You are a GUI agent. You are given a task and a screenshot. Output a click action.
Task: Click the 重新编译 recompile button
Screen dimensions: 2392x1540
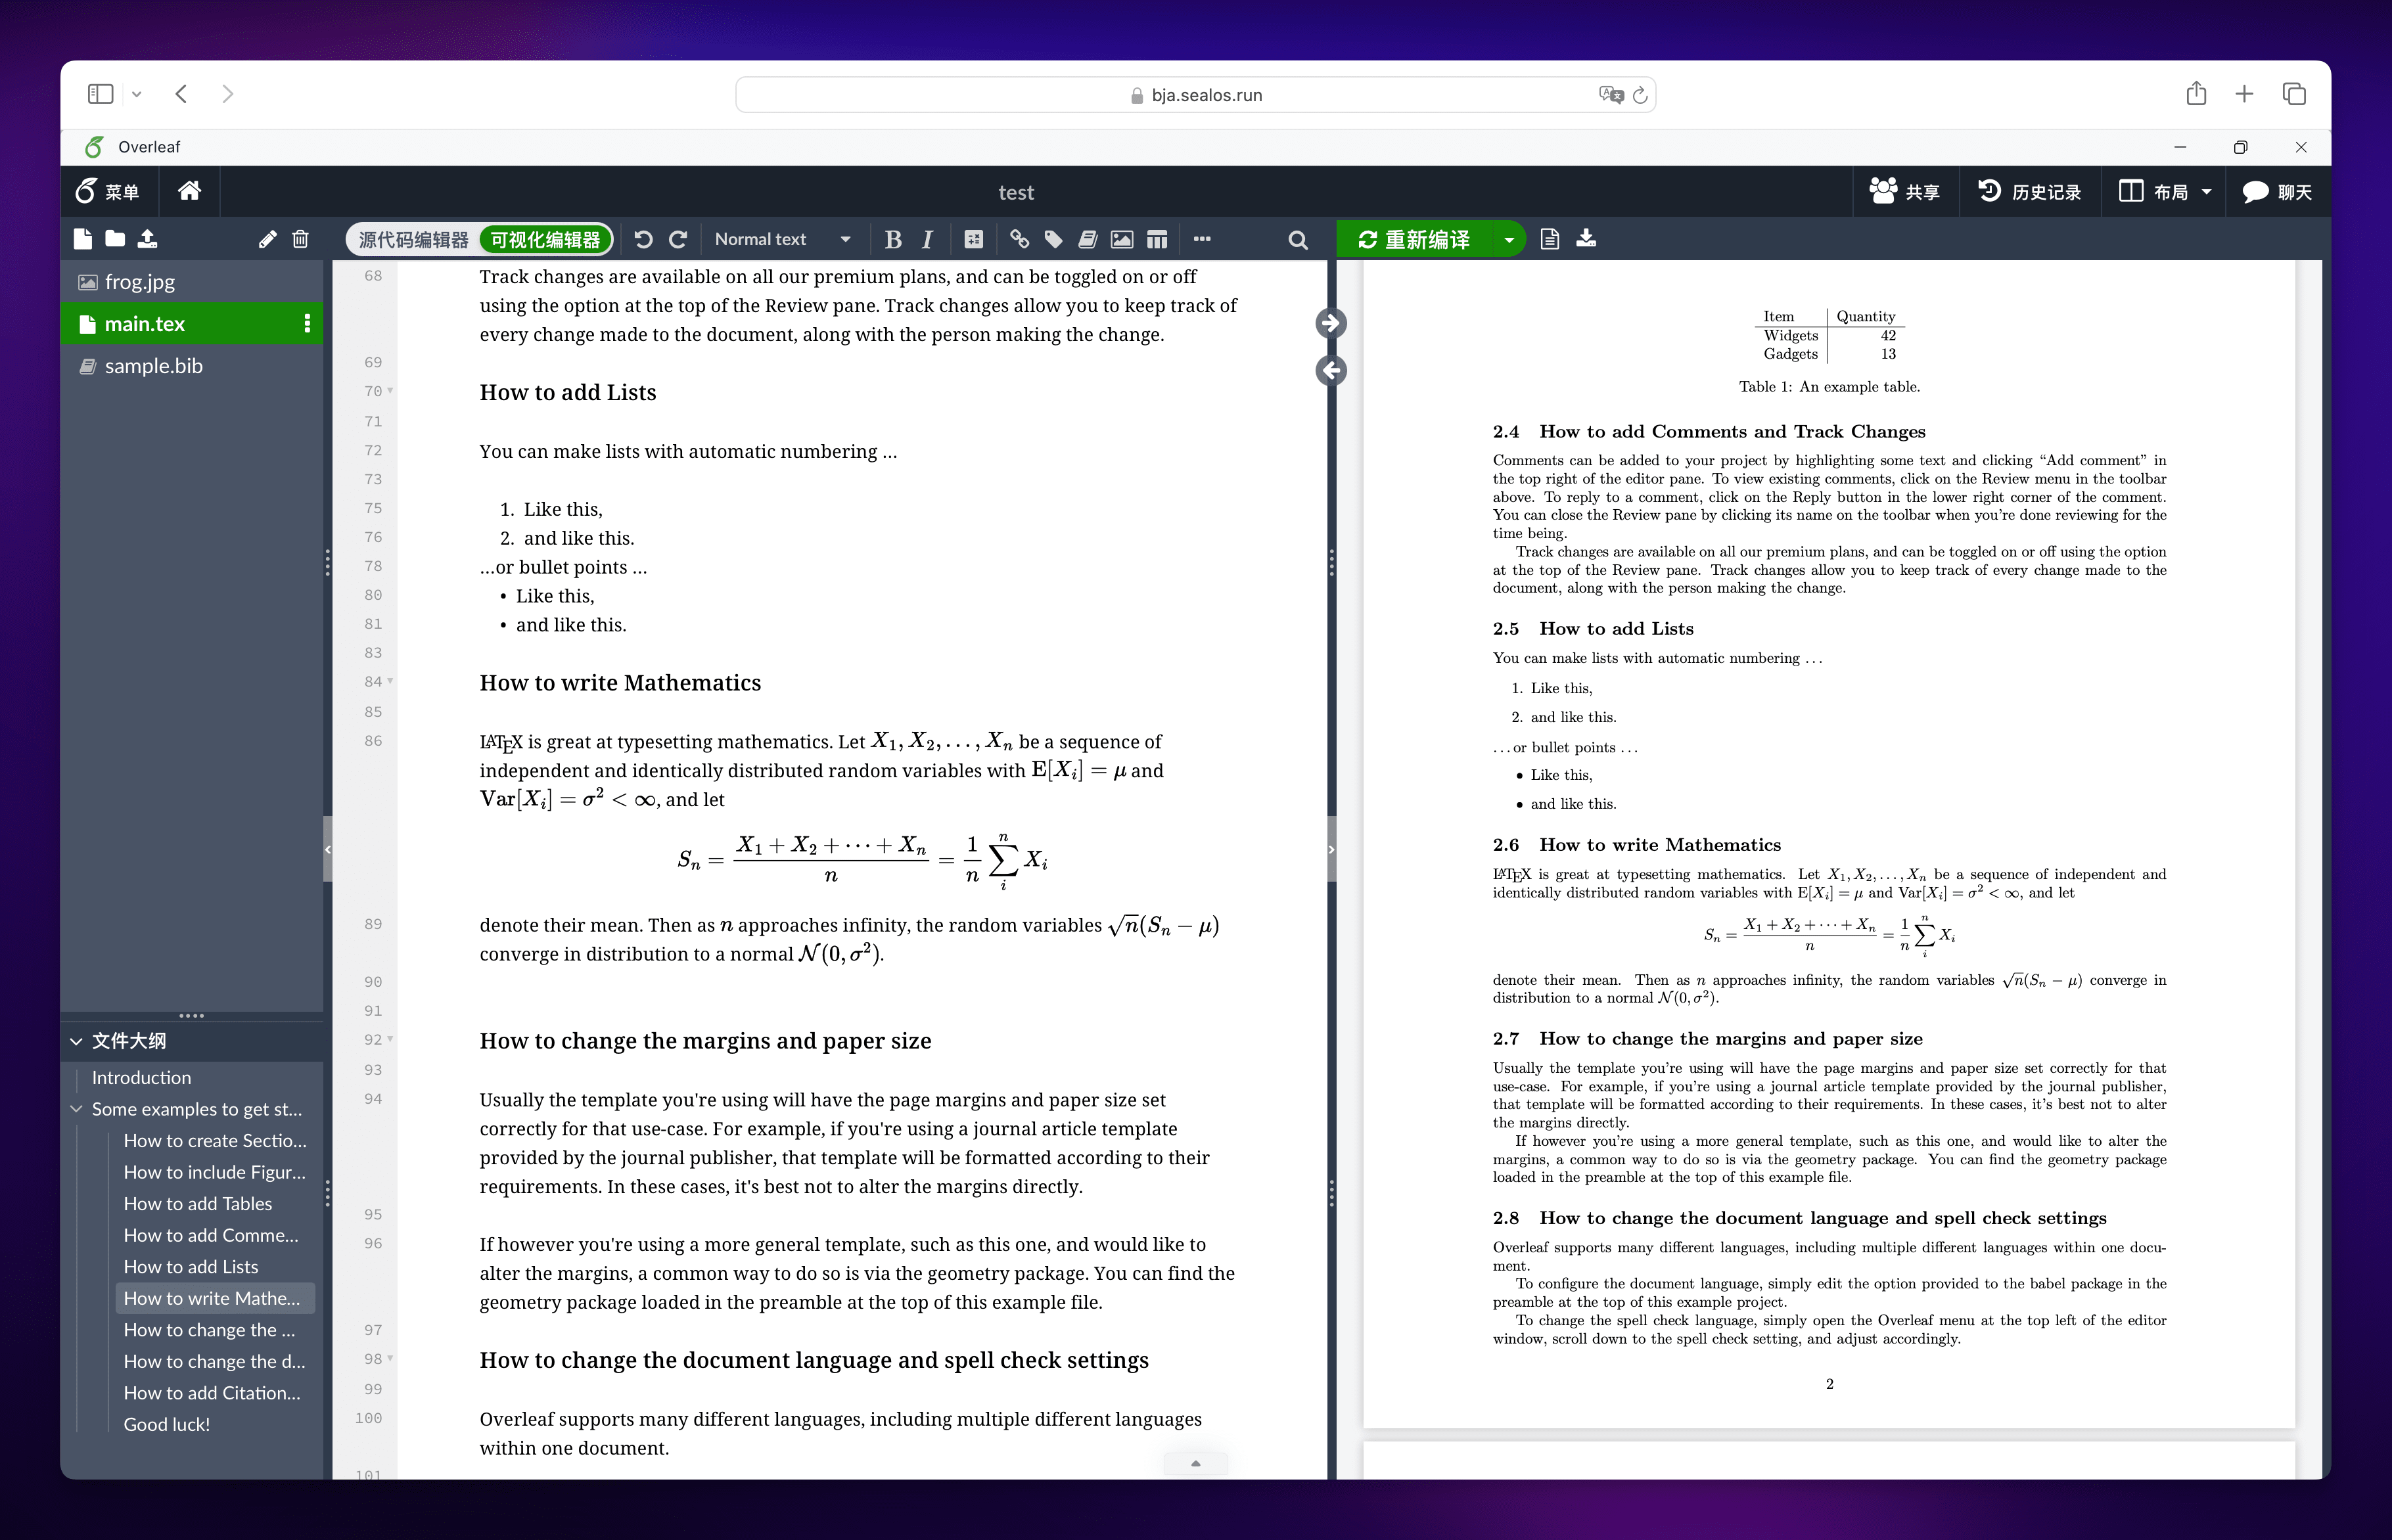[1414, 239]
